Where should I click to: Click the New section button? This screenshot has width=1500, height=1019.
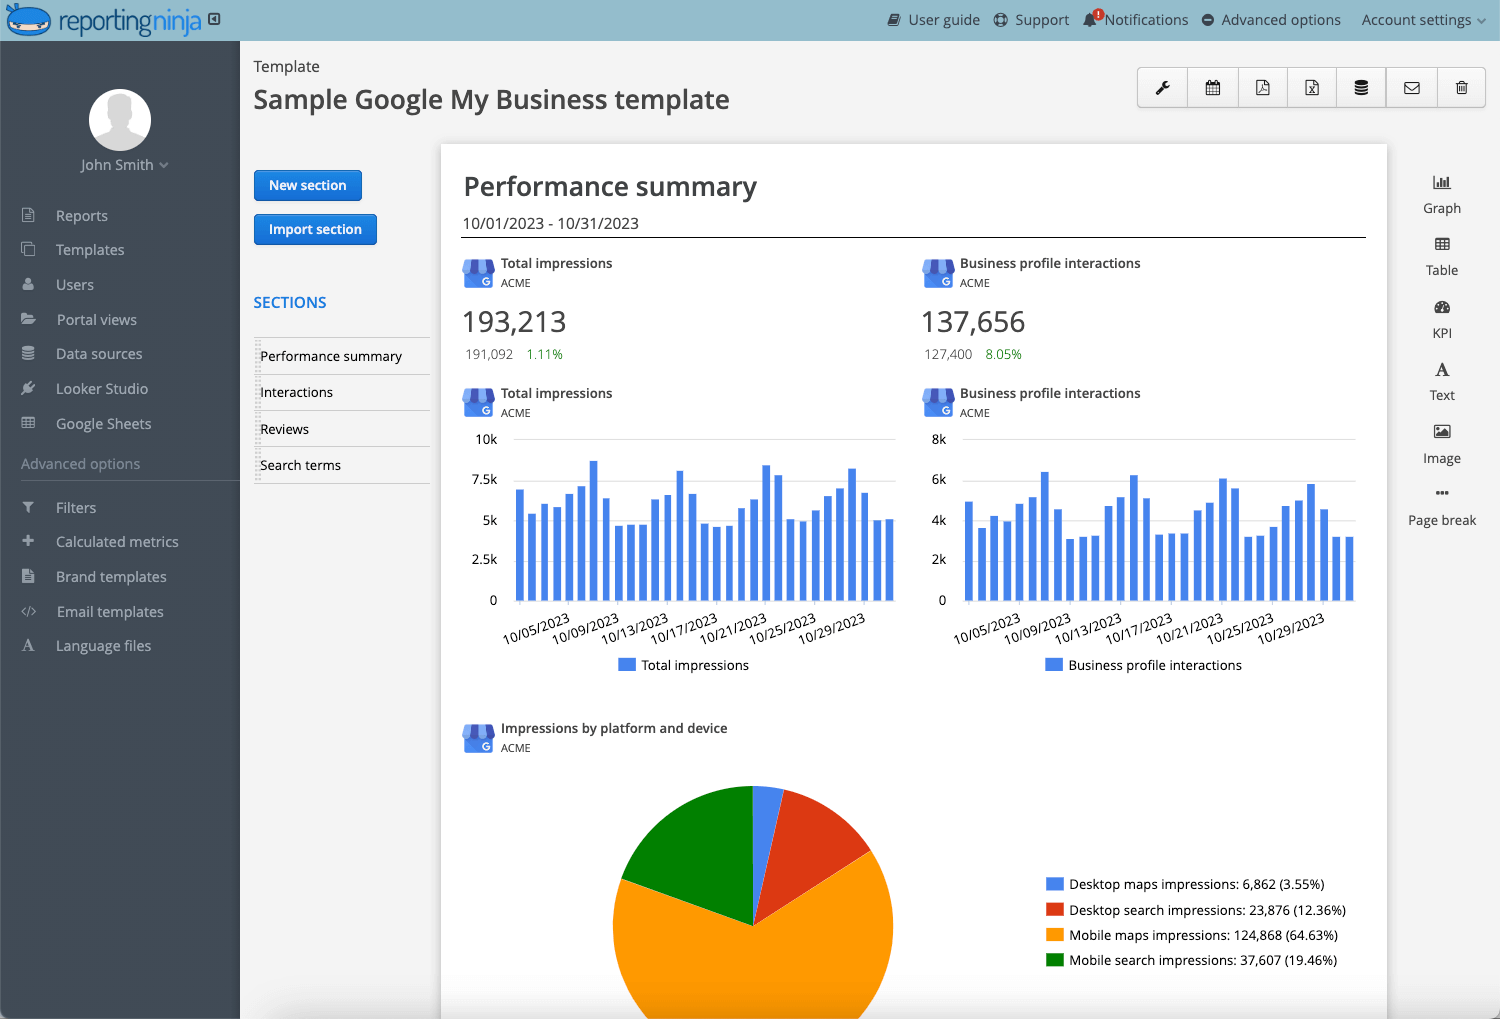pyautogui.click(x=308, y=185)
